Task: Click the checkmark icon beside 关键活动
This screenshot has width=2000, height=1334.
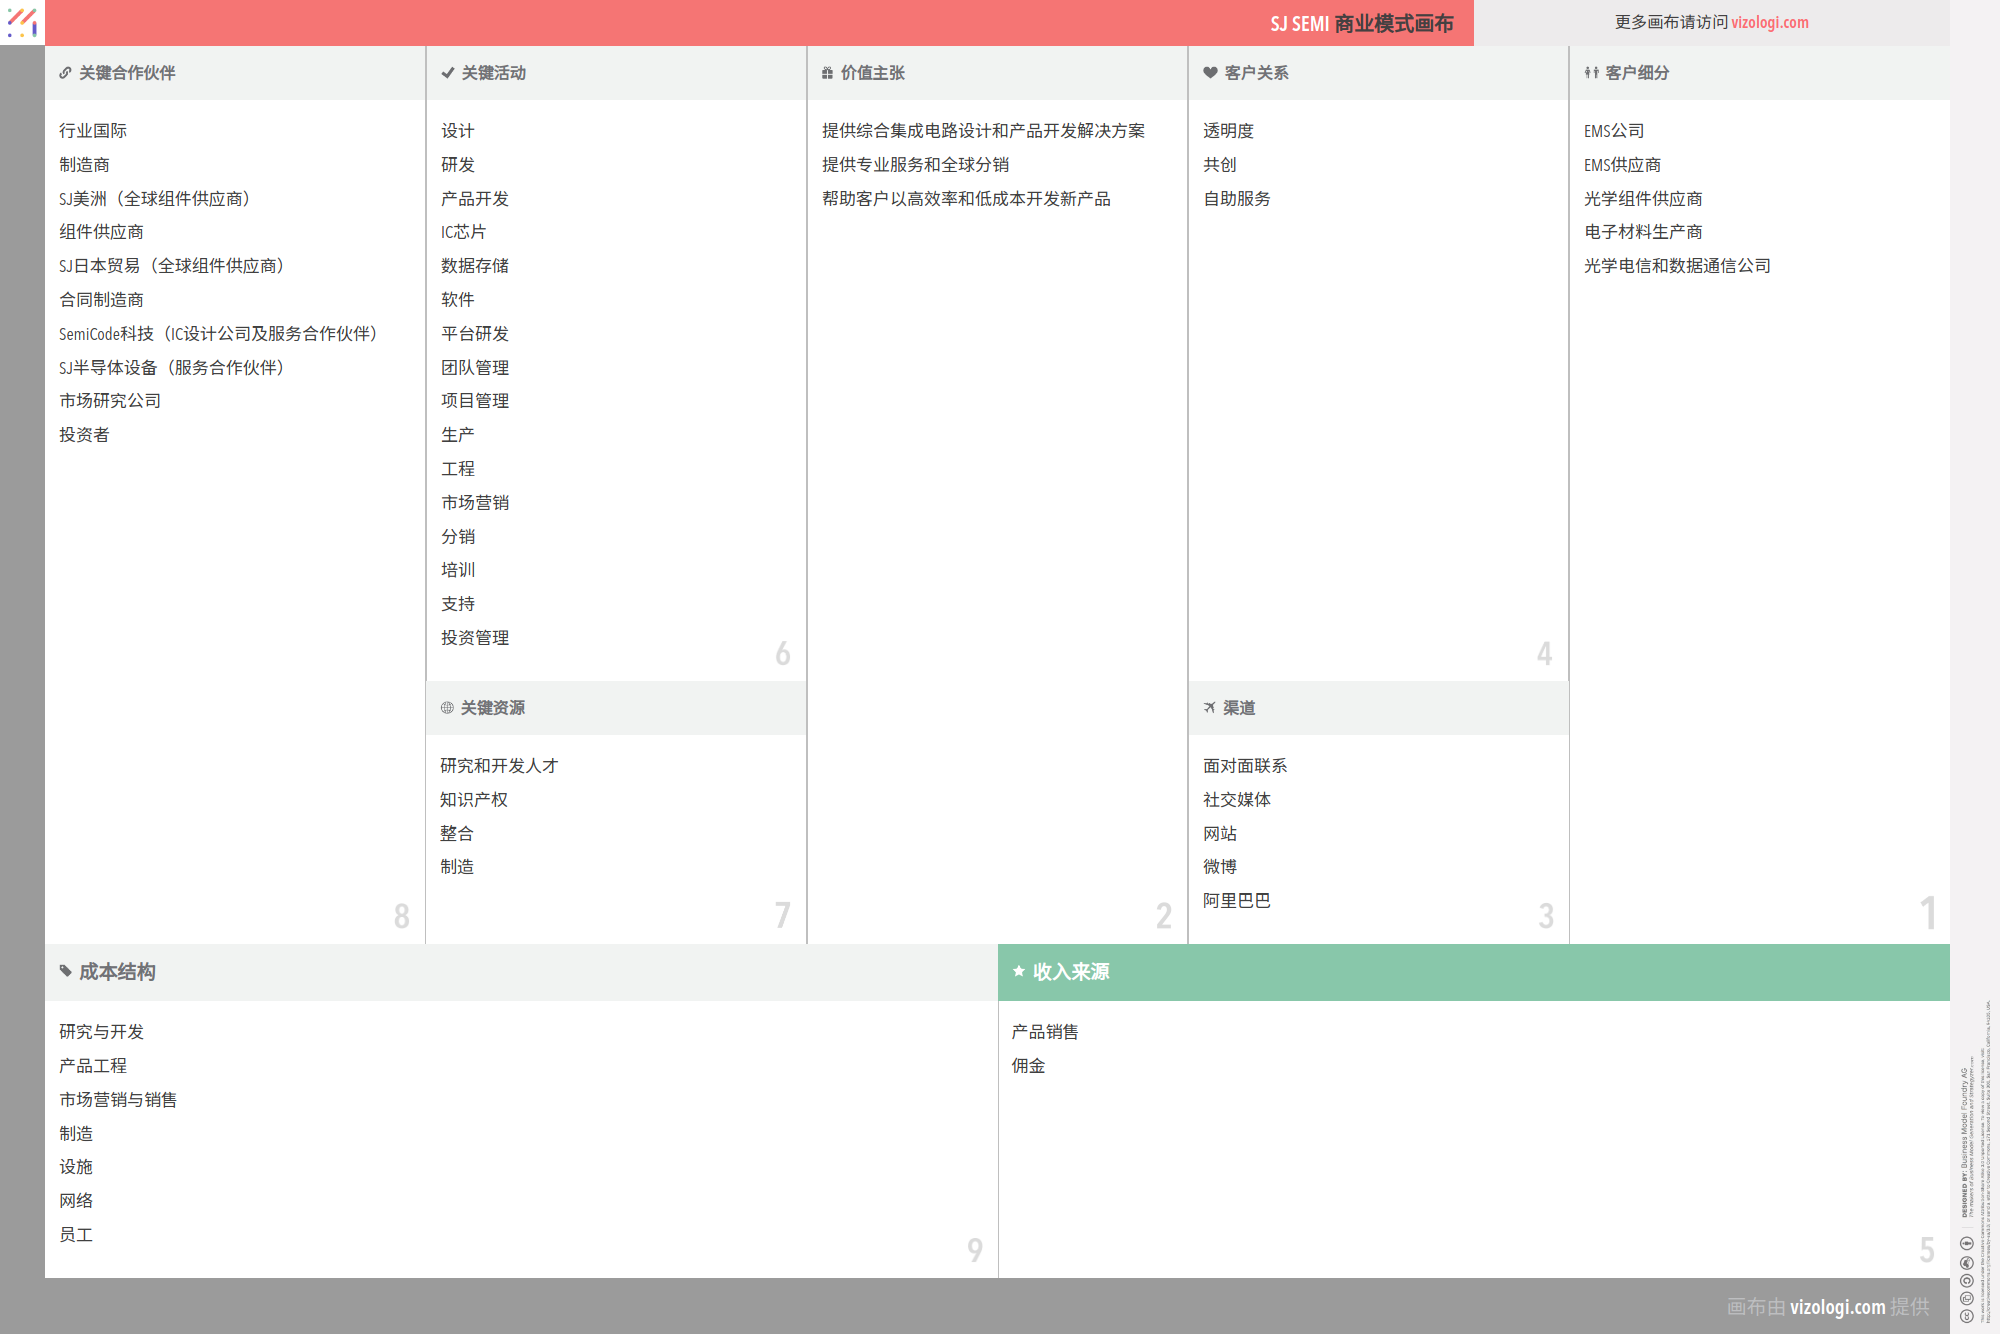Action: tap(448, 73)
